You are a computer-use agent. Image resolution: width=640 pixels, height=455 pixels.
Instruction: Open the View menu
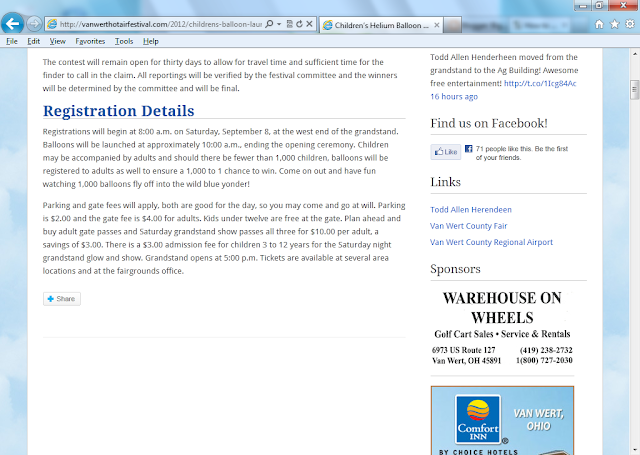point(58,41)
